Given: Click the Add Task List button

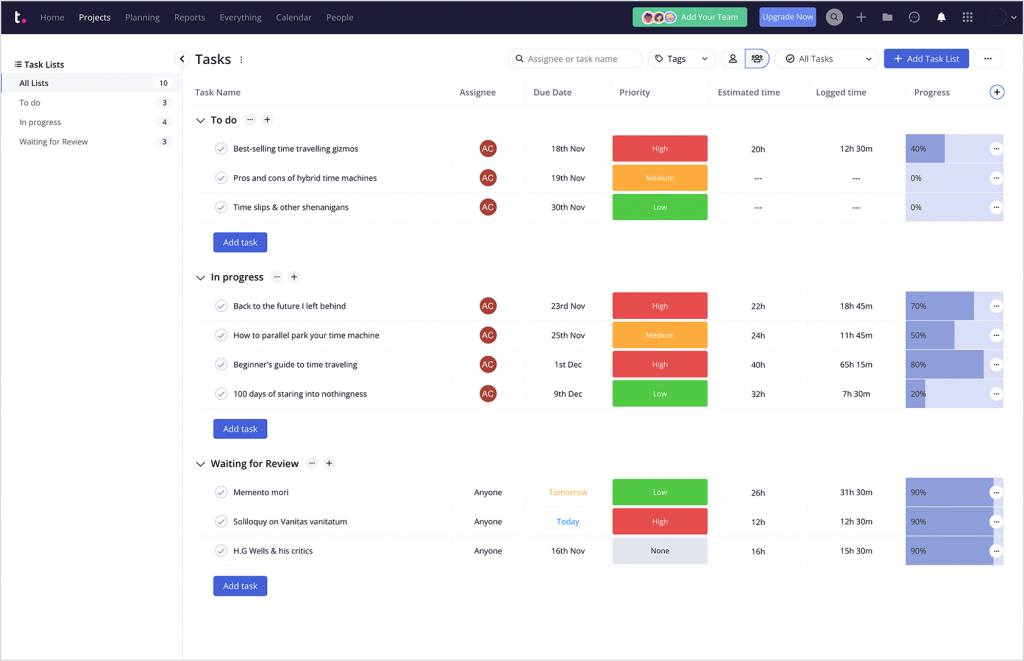Looking at the screenshot, I should coord(926,58).
